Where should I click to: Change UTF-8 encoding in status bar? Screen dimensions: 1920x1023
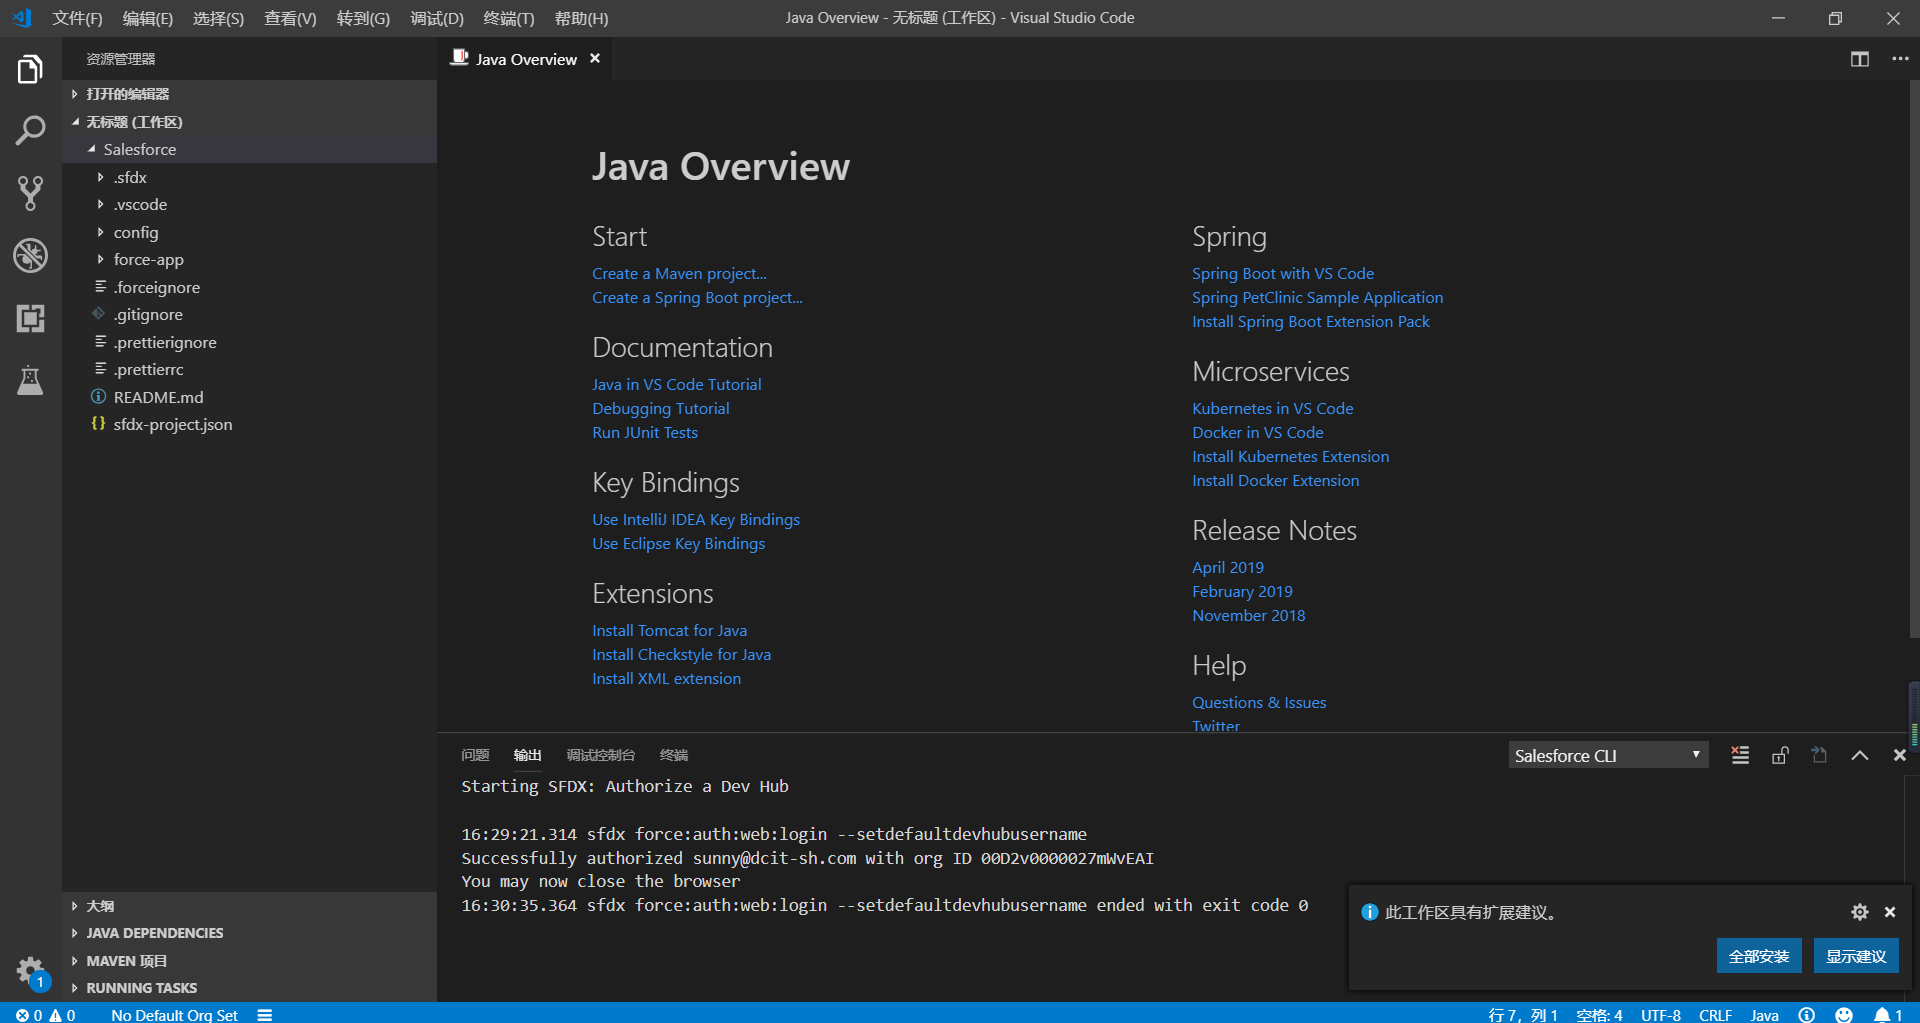coord(1660,1014)
